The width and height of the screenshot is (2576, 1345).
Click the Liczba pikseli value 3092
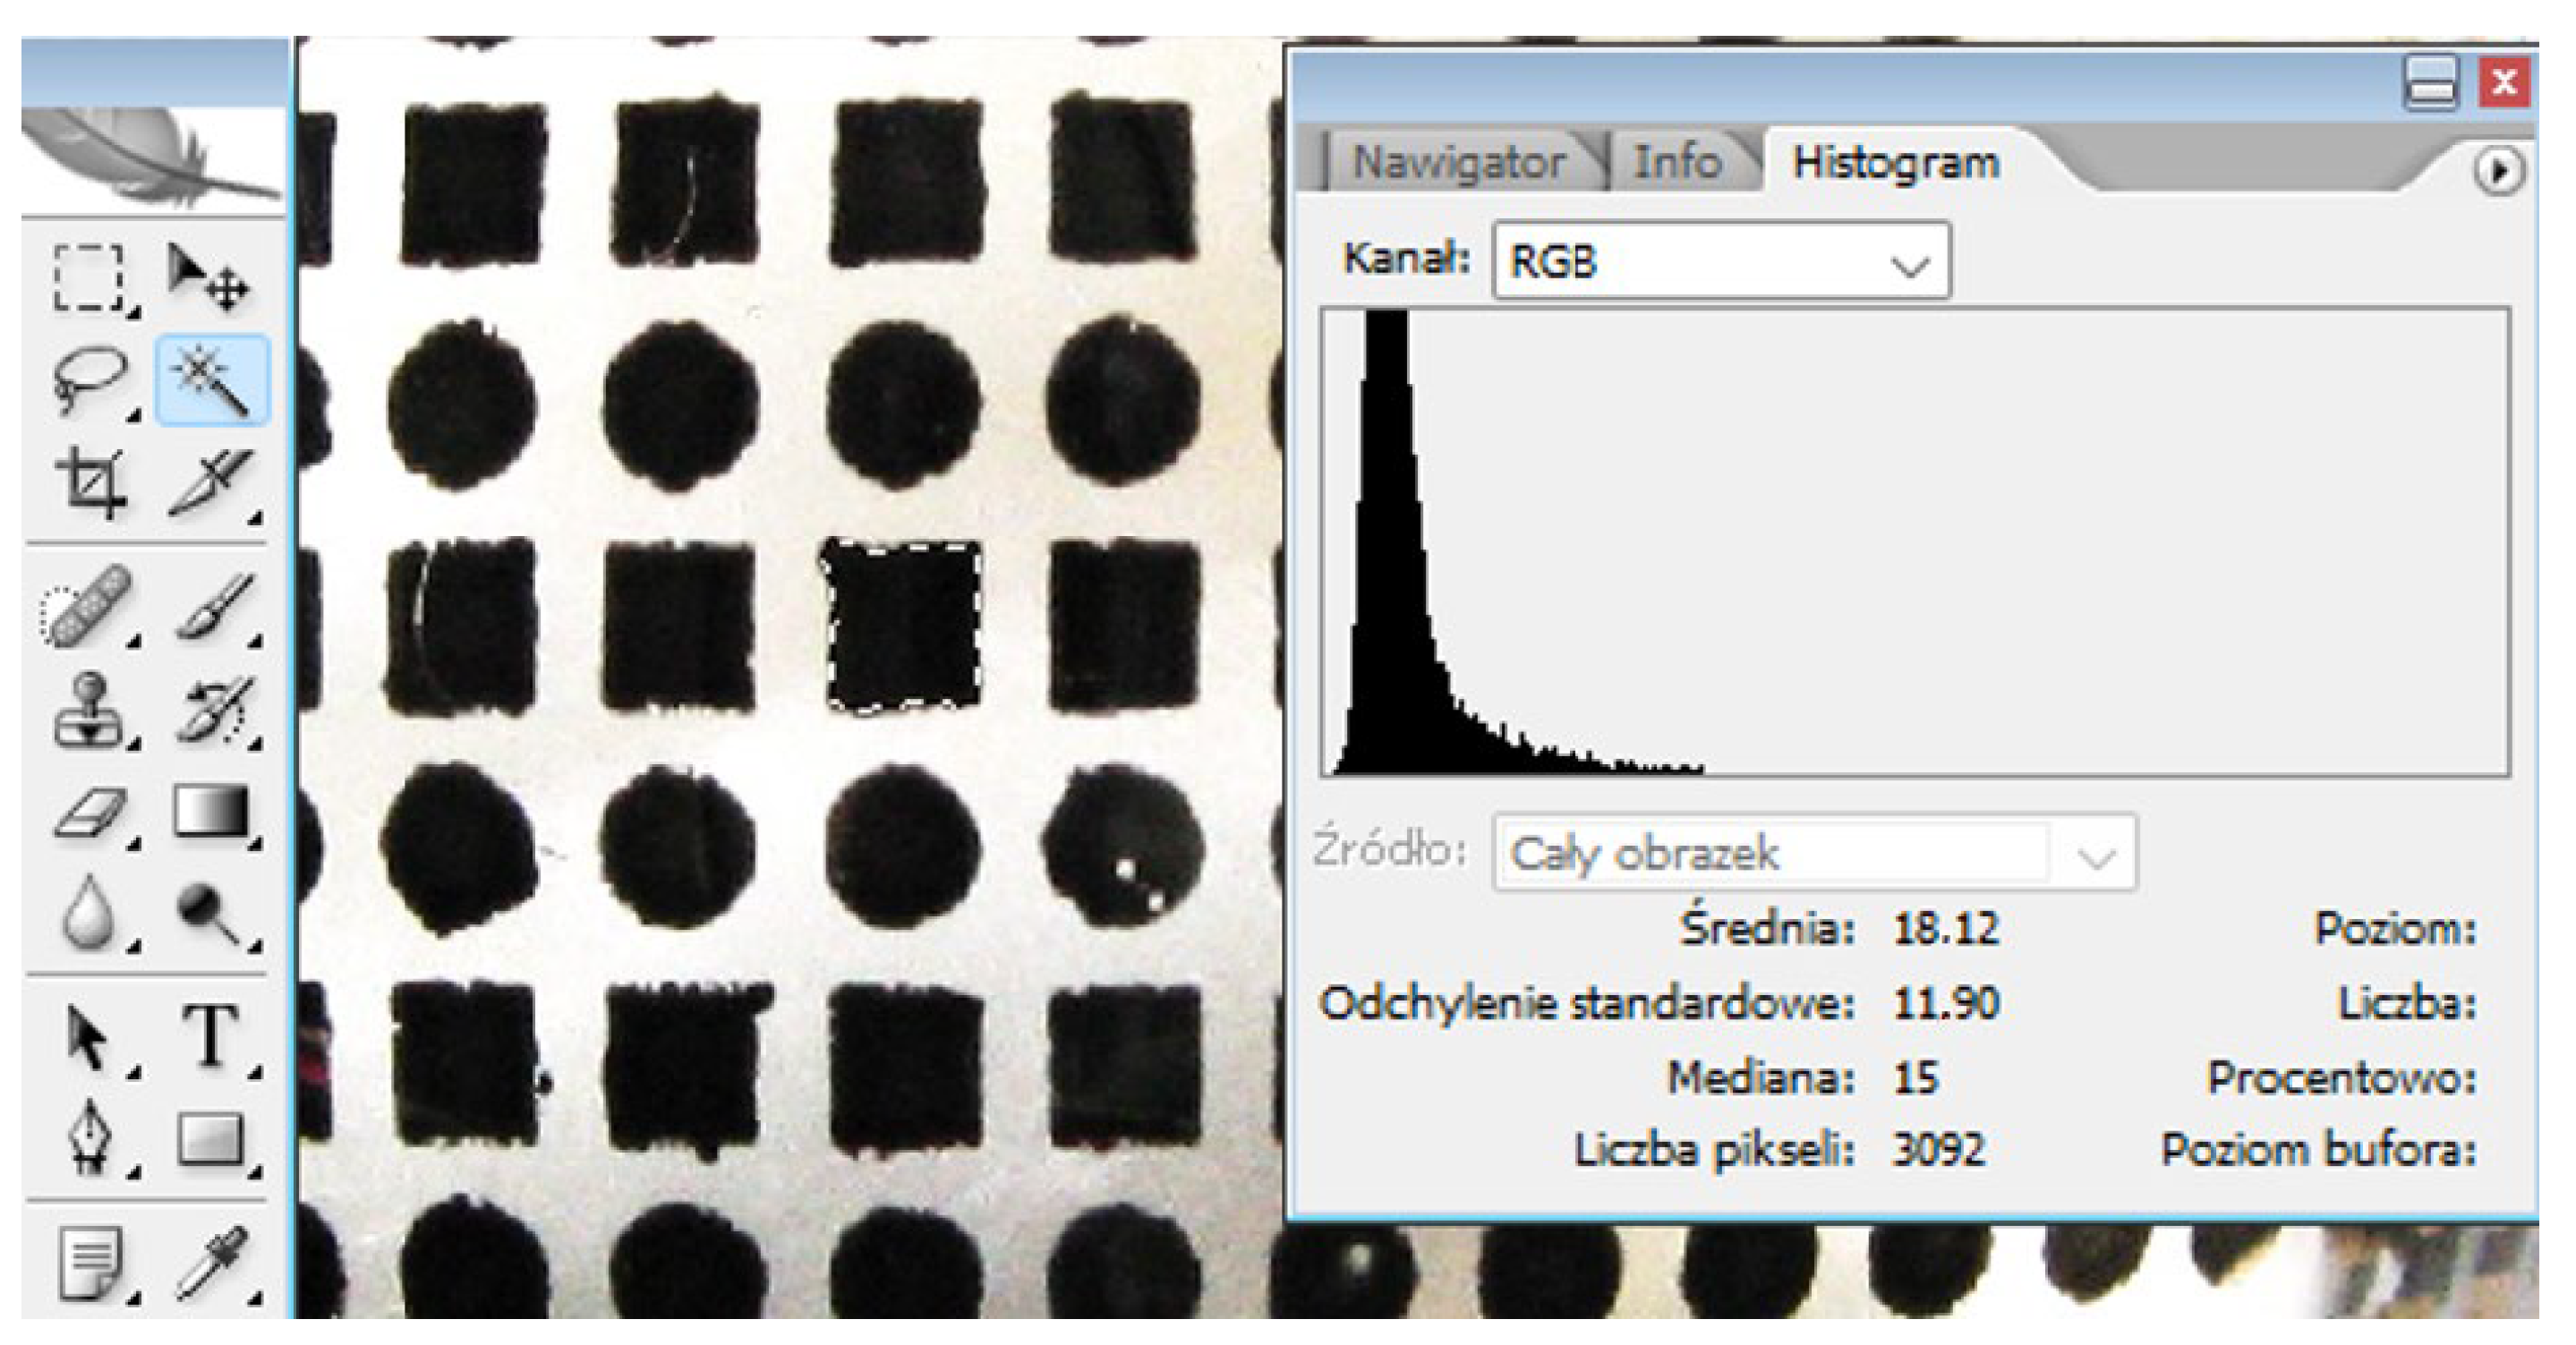pyautogui.click(x=1938, y=1150)
